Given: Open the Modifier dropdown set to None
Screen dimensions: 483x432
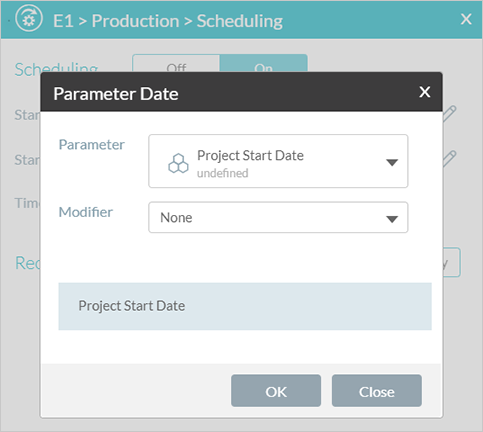Looking at the screenshot, I should [278, 217].
